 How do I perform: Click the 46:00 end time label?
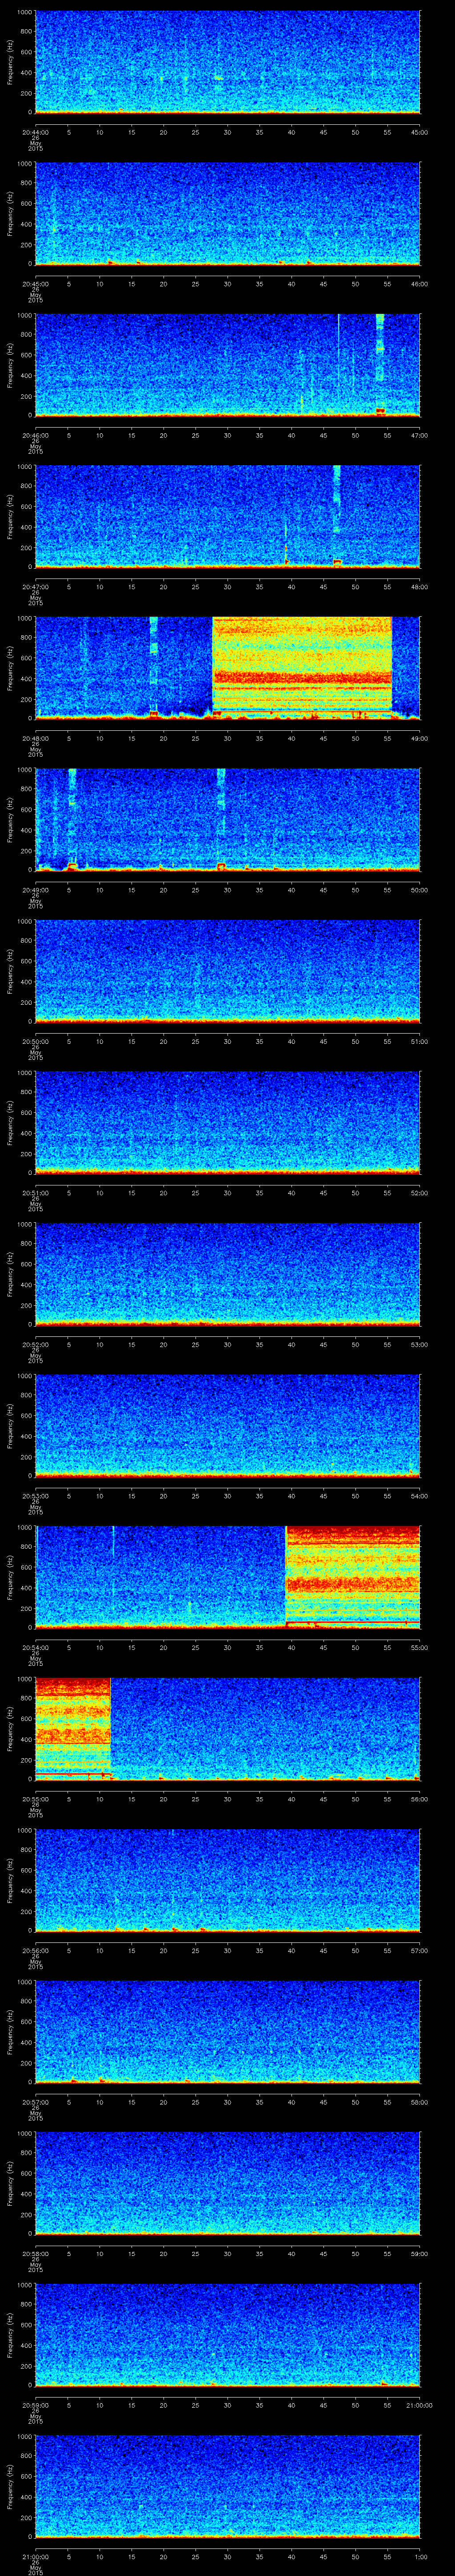coord(420,284)
